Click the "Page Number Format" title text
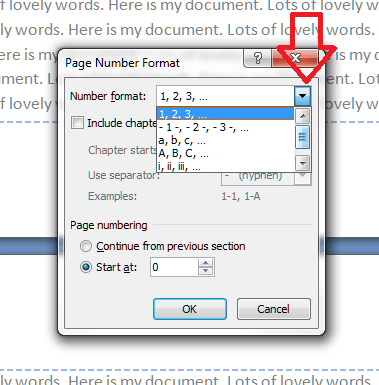This screenshot has width=379, height=385. (x=122, y=63)
